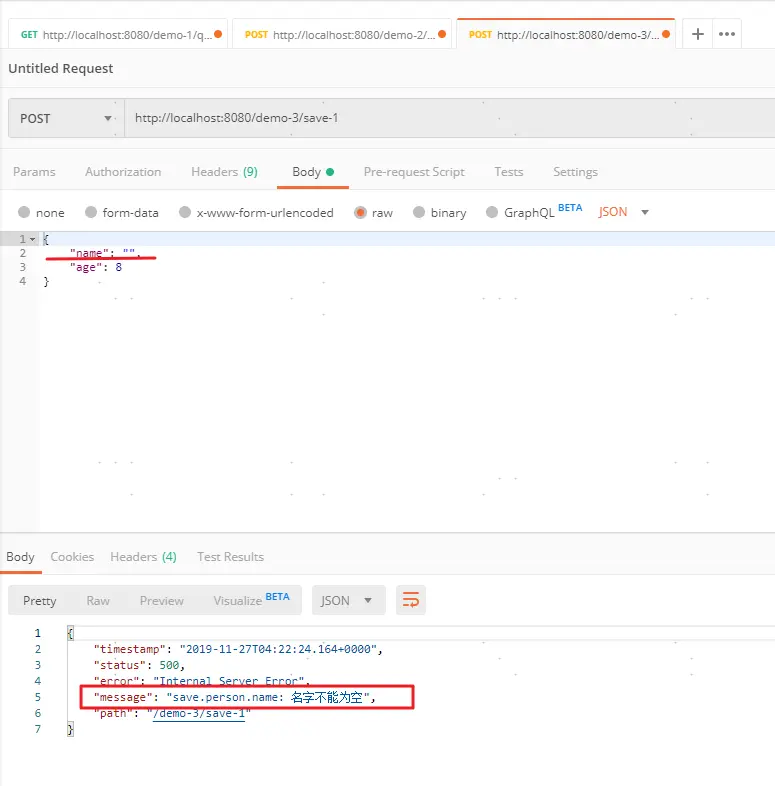Switch response view to Preview
The image size is (775, 786).
(x=161, y=601)
